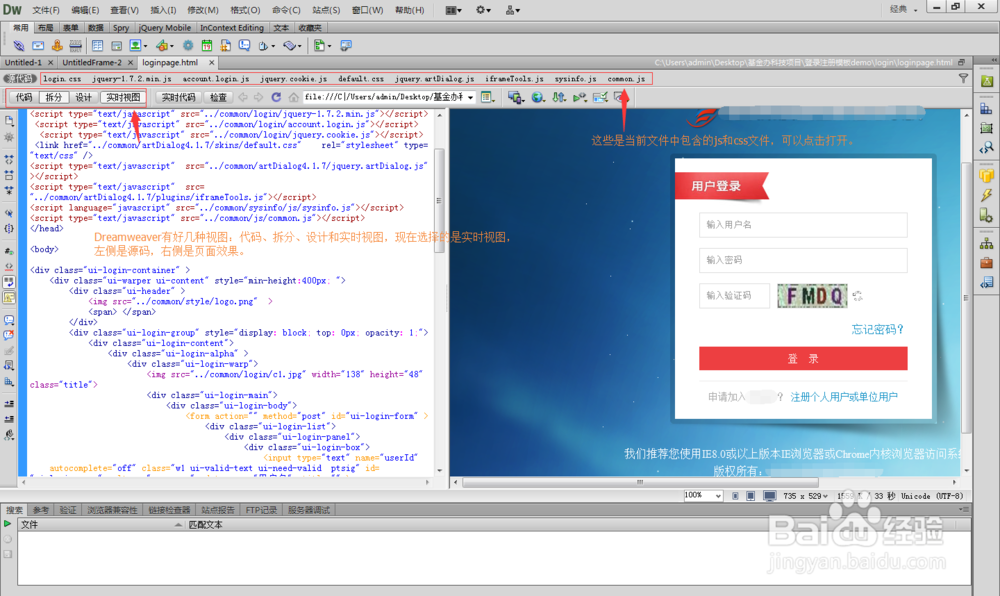Image resolution: width=1000 pixels, height=596 pixels.
Task: Open the window size 735 x 529 dropdown
Action: tap(806, 496)
